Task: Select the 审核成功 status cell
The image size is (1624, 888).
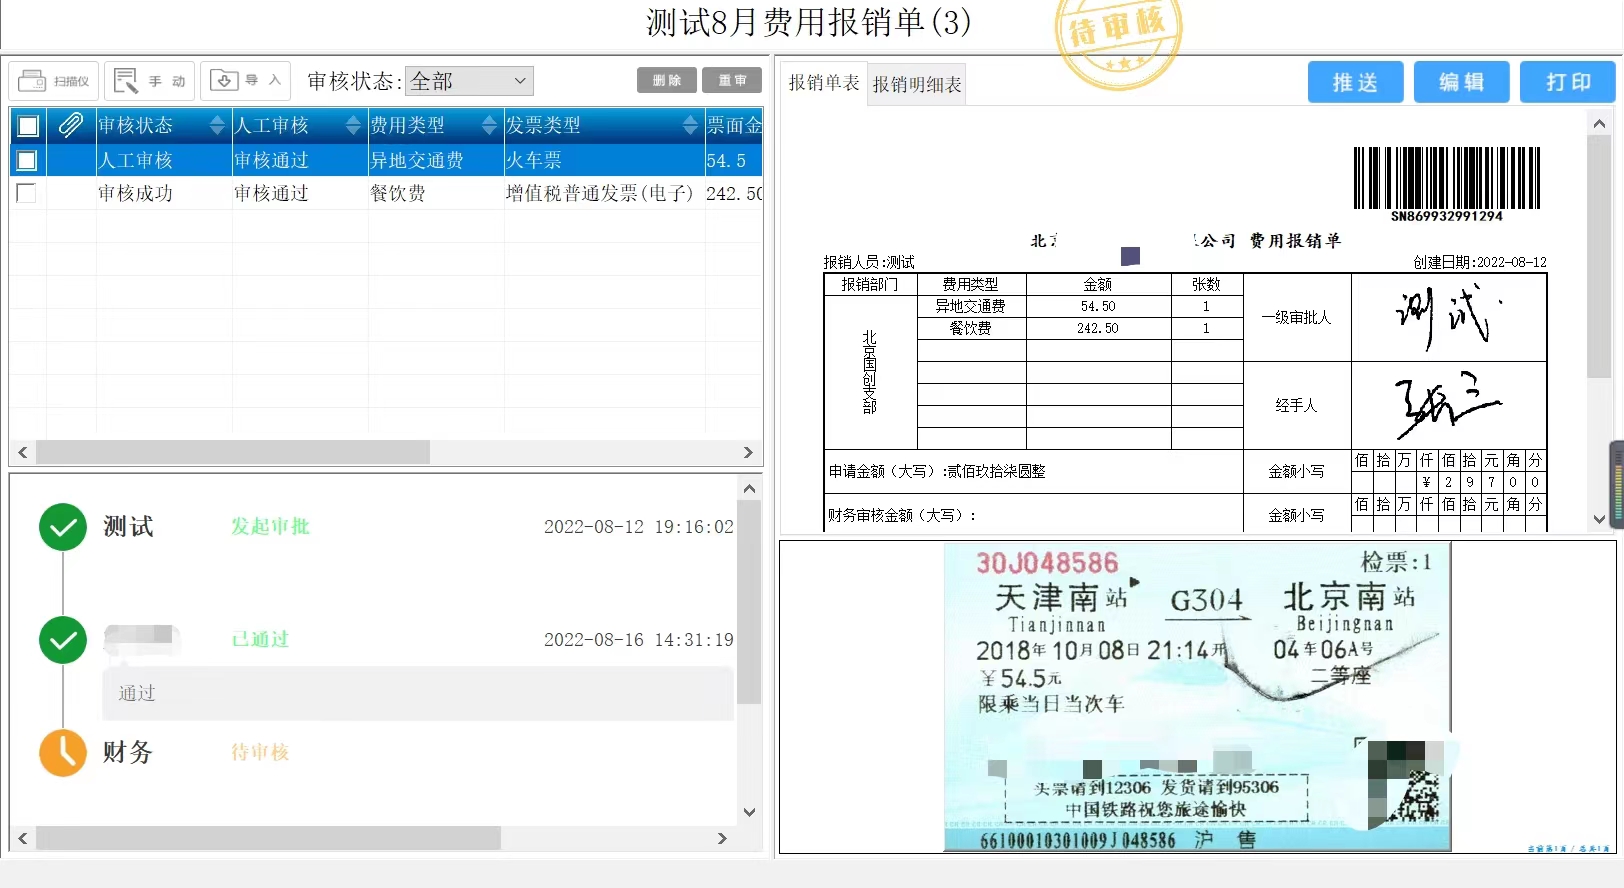Action: (164, 193)
